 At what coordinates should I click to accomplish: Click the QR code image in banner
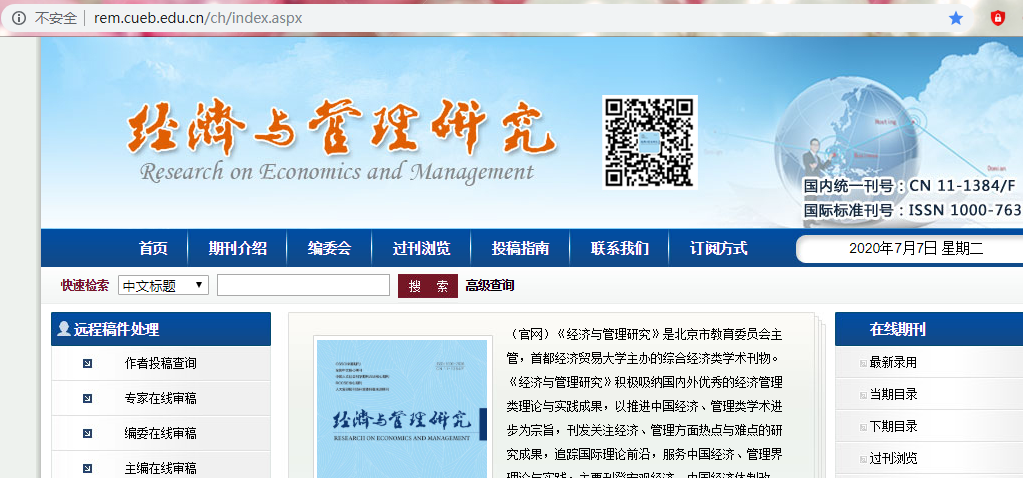(650, 142)
